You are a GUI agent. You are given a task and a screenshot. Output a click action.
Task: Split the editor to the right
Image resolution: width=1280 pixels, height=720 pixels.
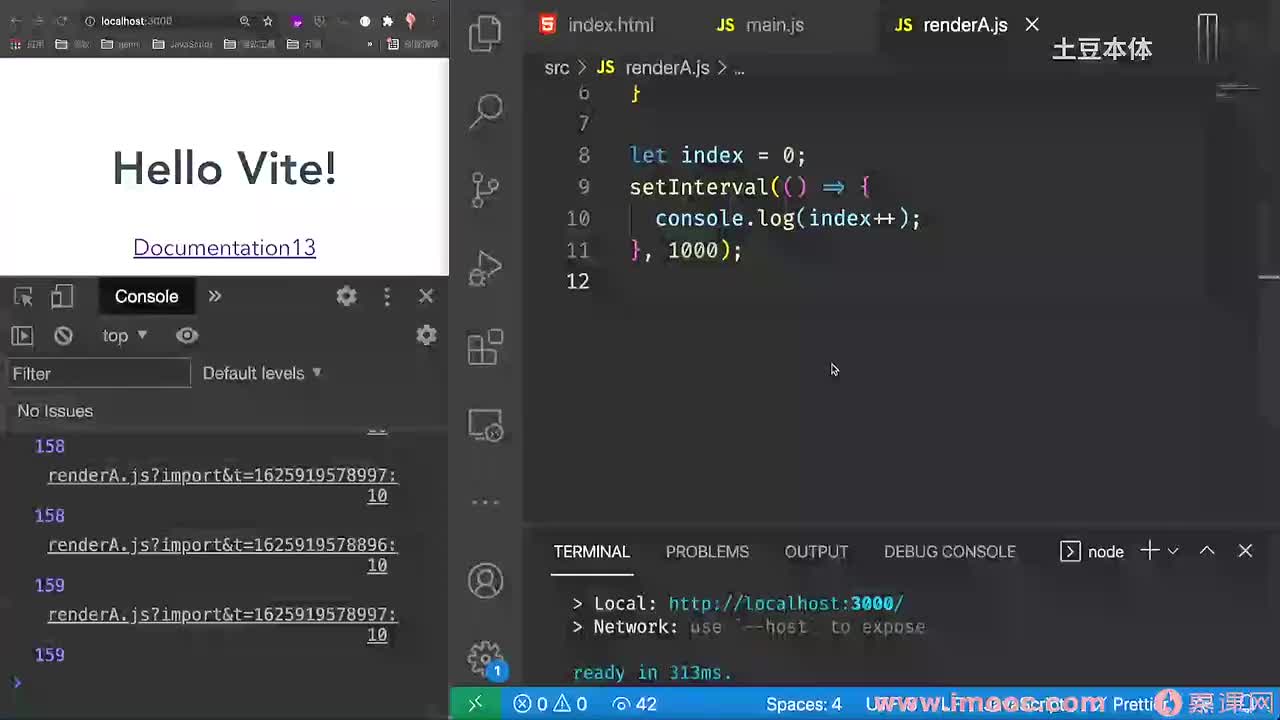pos(1208,38)
